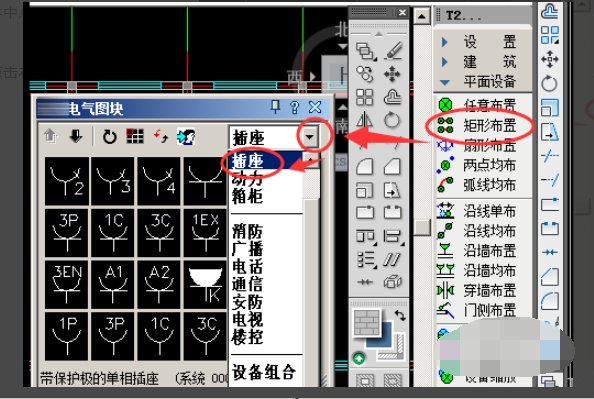Choose the 1P socket symbol
This screenshot has width=594, height=399.
tap(67, 336)
